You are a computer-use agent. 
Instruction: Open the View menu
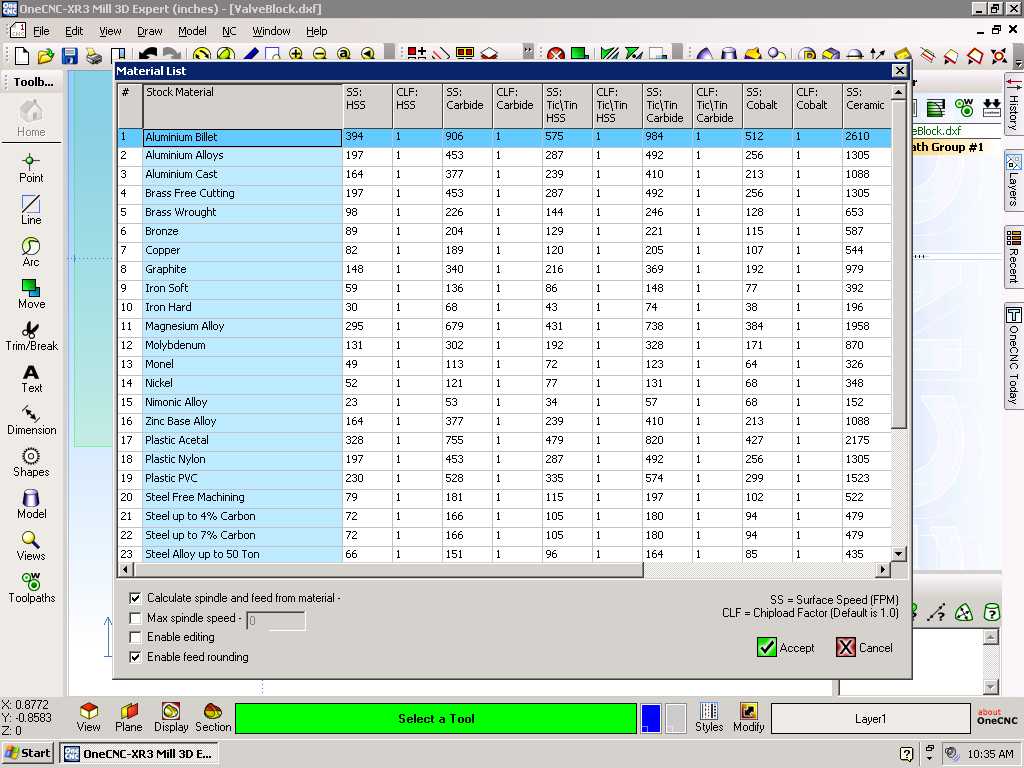click(x=110, y=31)
